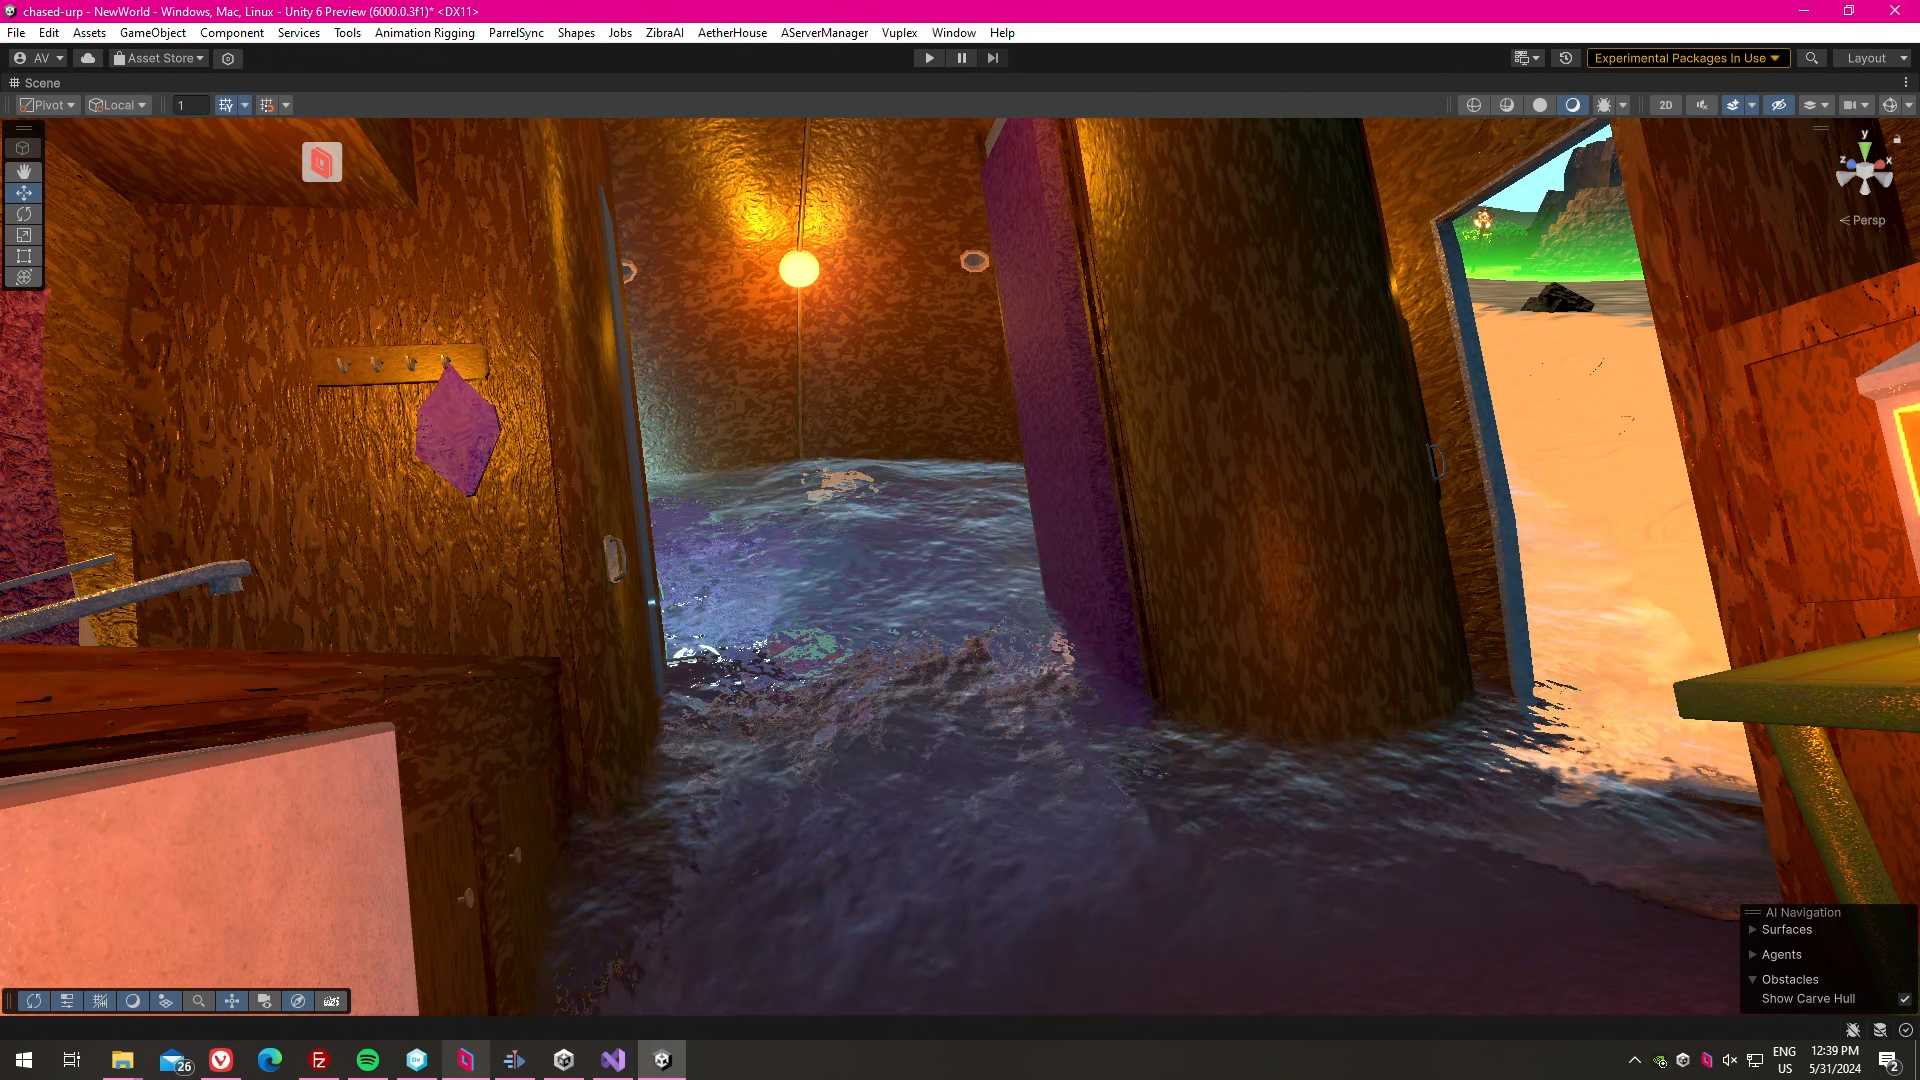
Task: Open the ZibraAI menu
Action: pos(664,33)
